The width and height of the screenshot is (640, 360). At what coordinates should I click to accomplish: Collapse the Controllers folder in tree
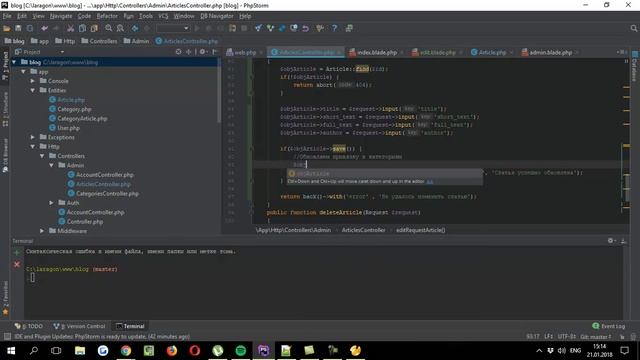point(42,156)
